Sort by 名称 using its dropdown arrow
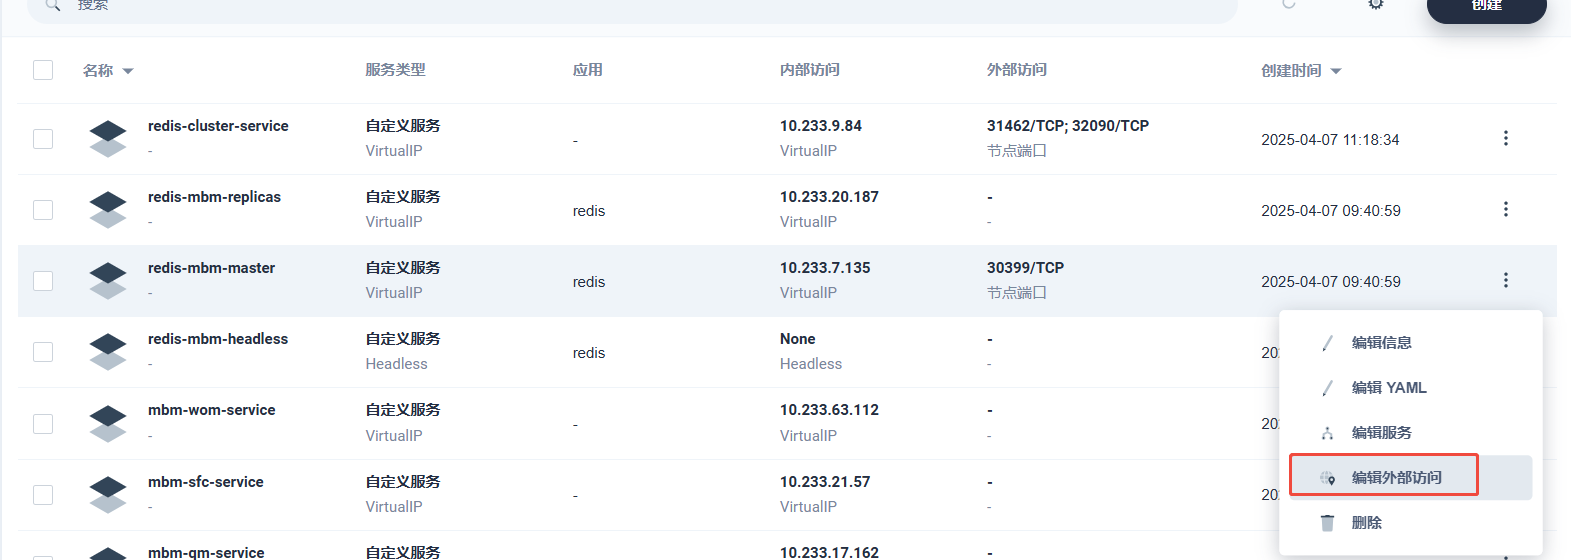This screenshot has width=1571, height=560. [x=128, y=71]
